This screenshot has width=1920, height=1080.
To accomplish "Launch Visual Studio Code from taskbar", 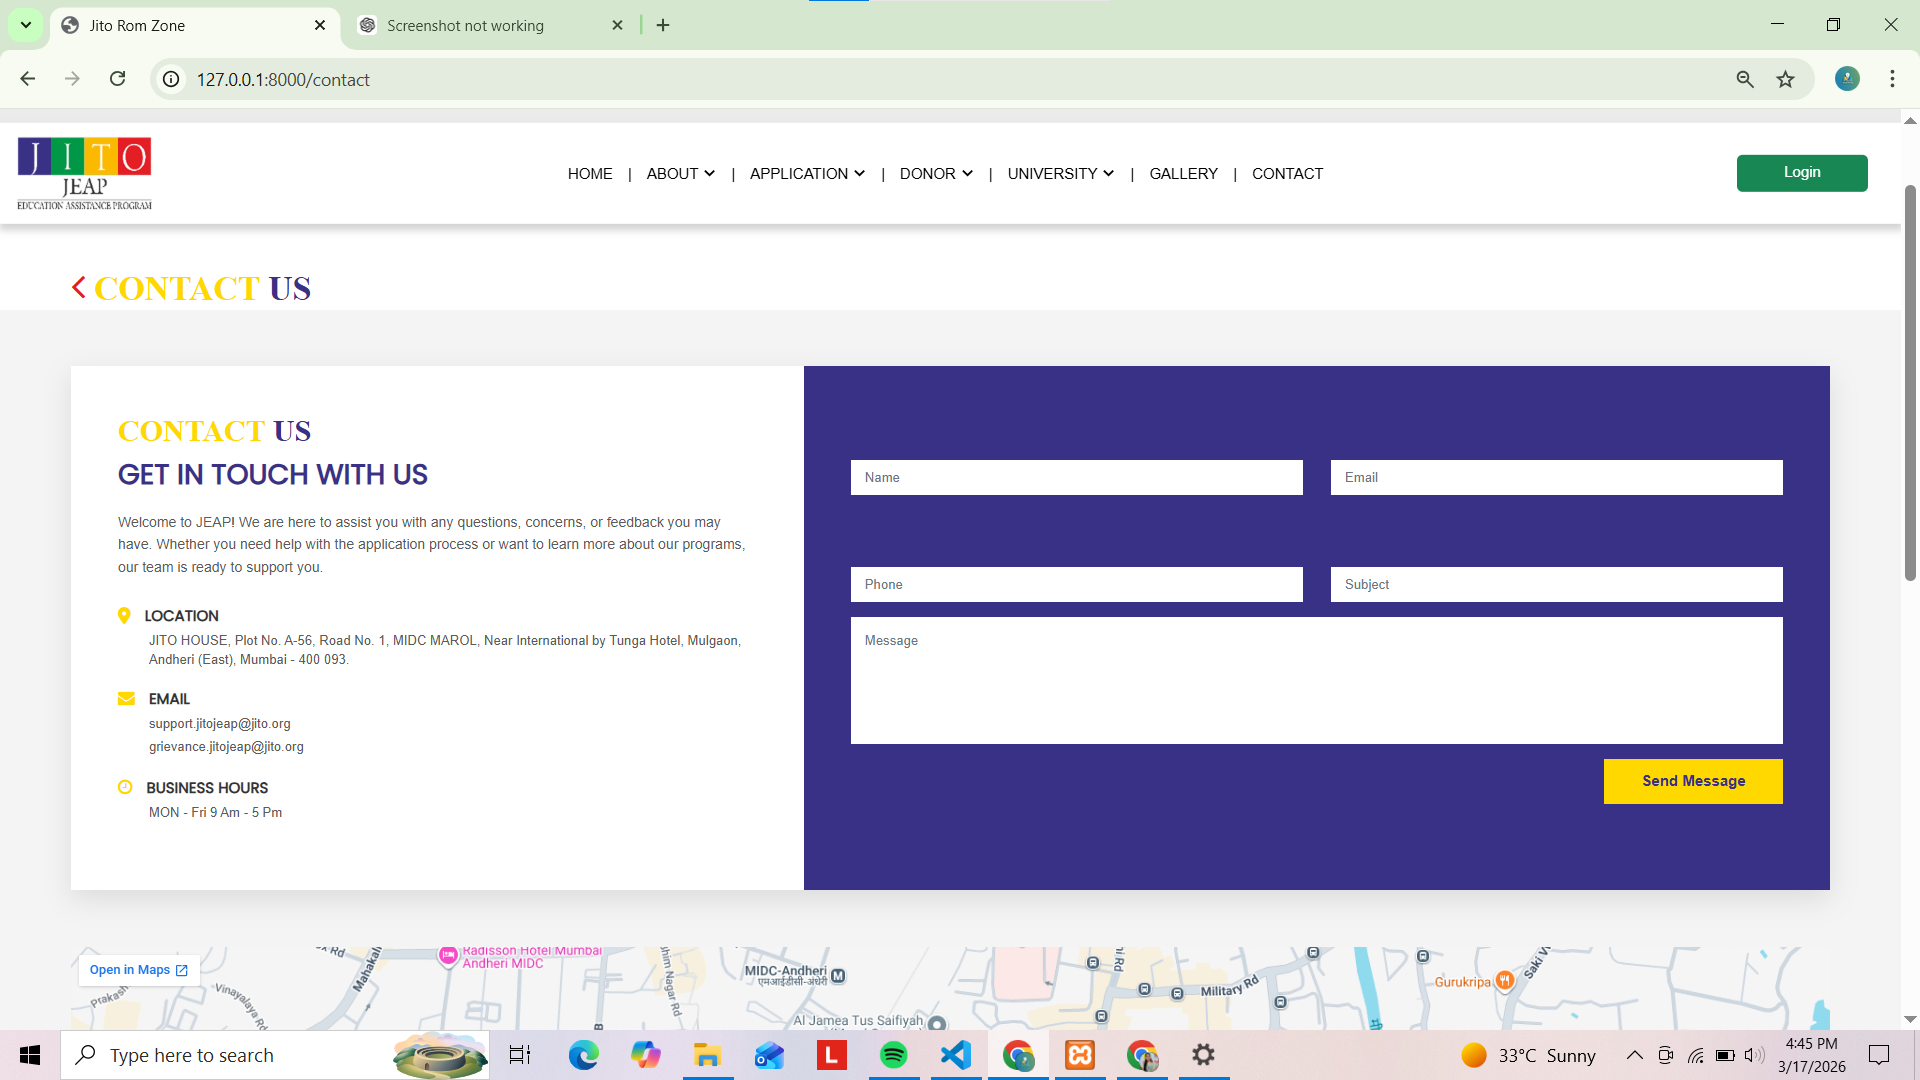I will pyautogui.click(x=956, y=1055).
